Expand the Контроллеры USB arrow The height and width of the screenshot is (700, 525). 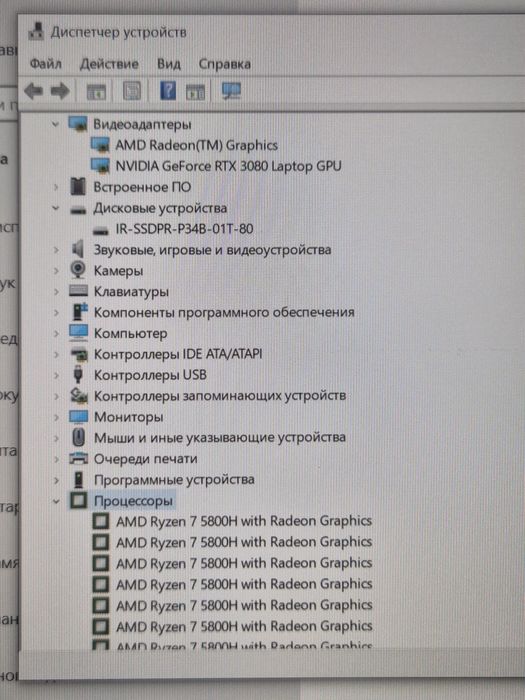56,375
